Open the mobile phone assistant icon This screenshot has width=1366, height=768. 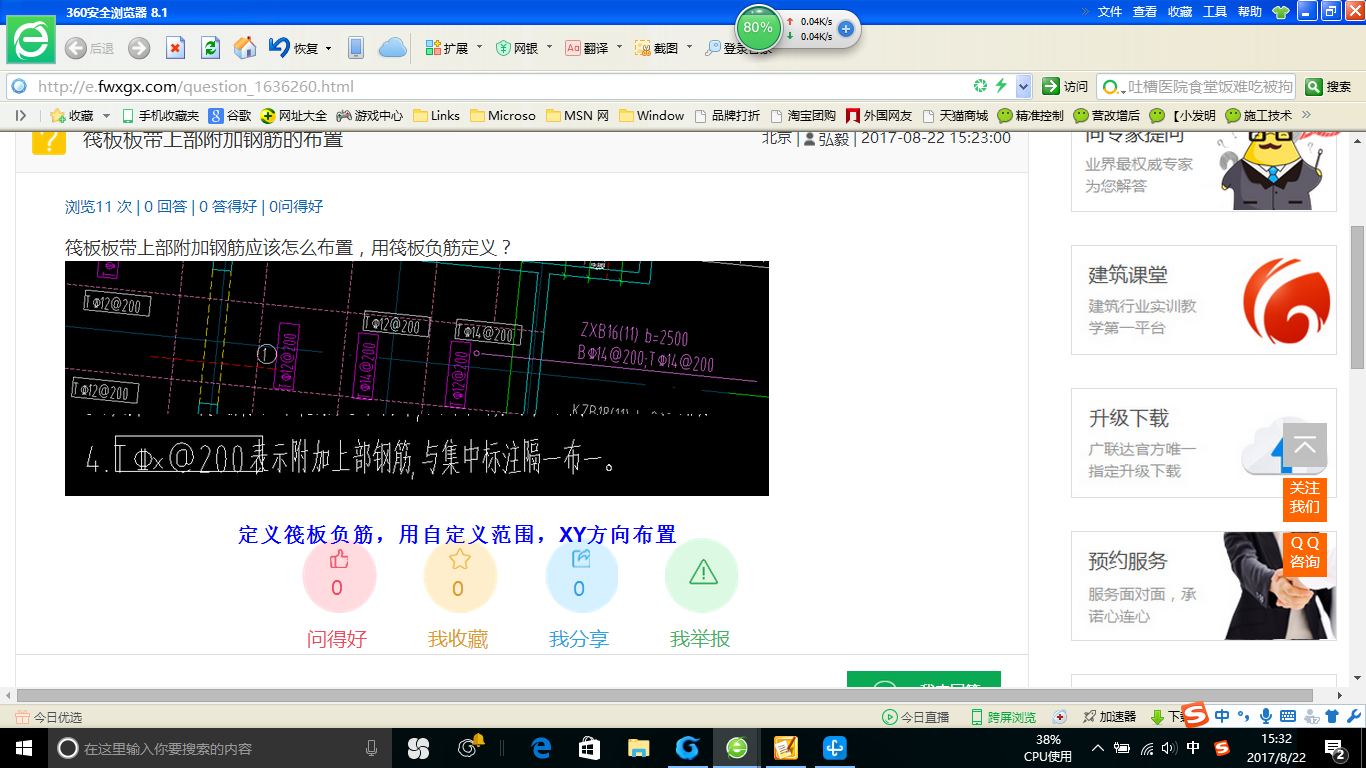(355, 48)
